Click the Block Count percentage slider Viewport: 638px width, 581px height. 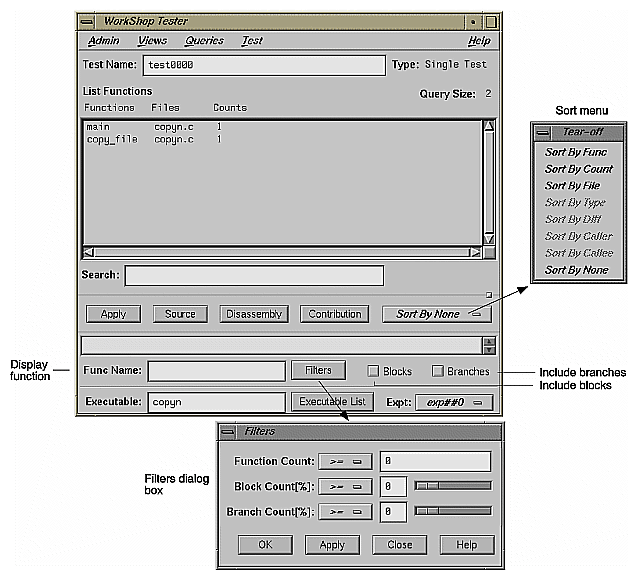coord(453,486)
